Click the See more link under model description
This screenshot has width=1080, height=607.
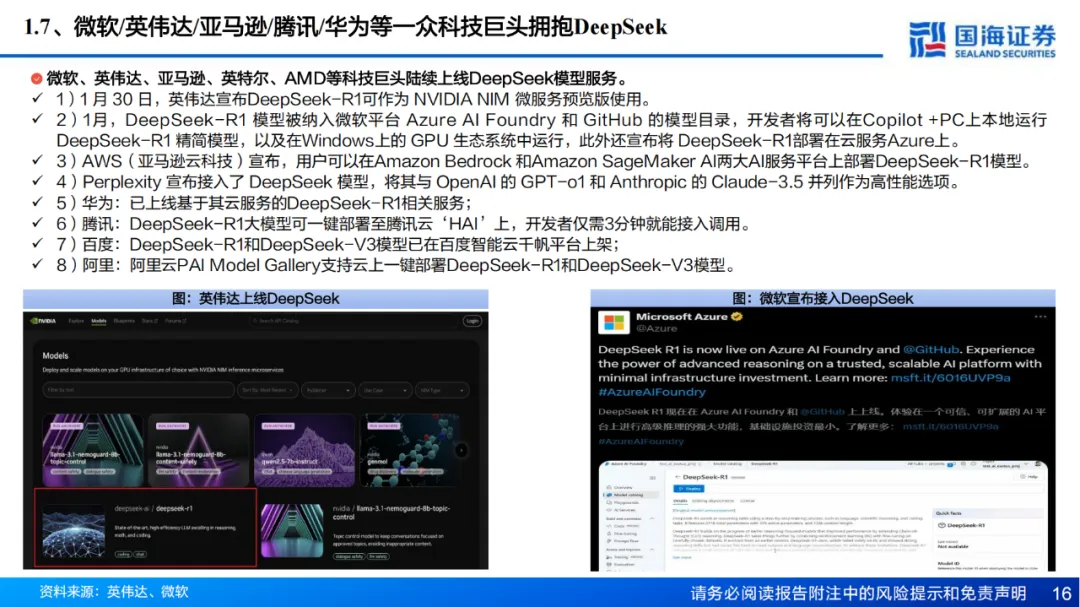(681, 557)
